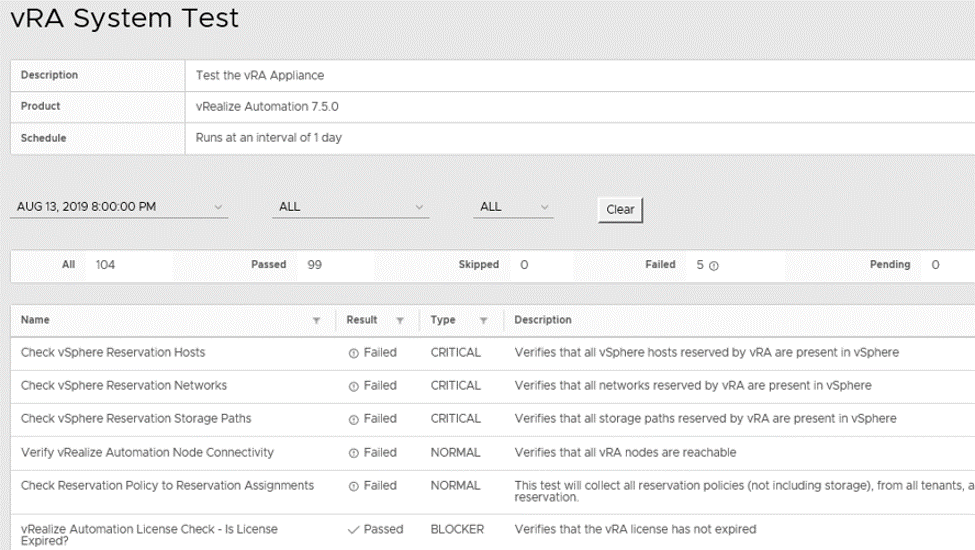Click failed icon for Check vSphere Reservation Hosts
The width and height of the screenshot is (975, 550).
[353, 353]
